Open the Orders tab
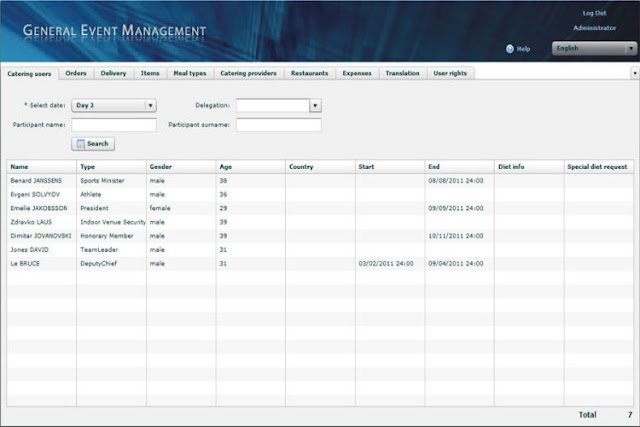640x427 pixels. (76, 73)
